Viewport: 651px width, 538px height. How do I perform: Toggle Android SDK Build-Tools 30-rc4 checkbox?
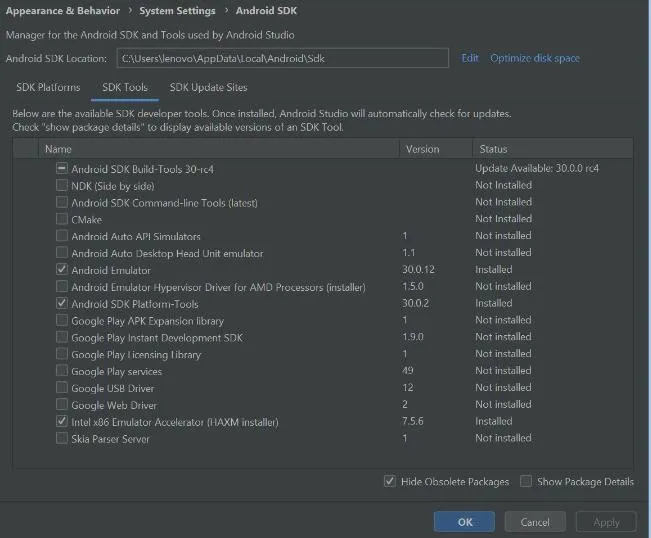click(x=61, y=169)
